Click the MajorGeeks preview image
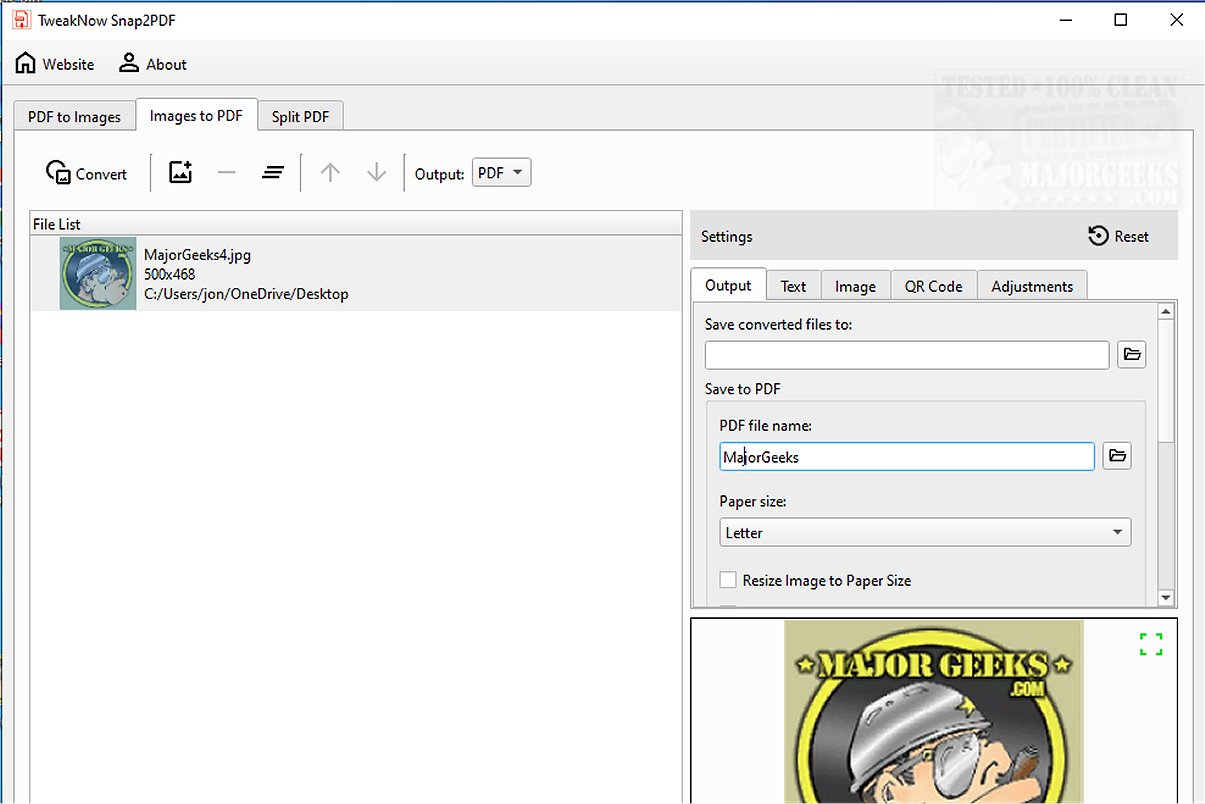The height and width of the screenshot is (804, 1205). click(x=933, y=712)
